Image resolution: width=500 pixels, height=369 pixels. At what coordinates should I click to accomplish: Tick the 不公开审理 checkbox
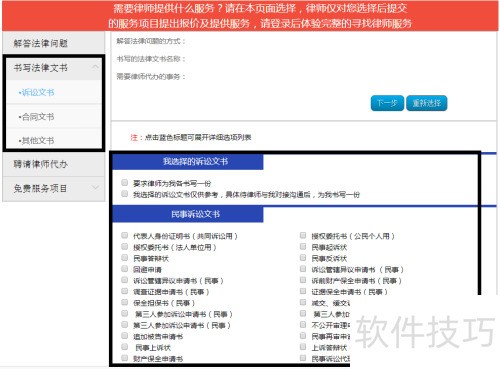tap(303, 324)
